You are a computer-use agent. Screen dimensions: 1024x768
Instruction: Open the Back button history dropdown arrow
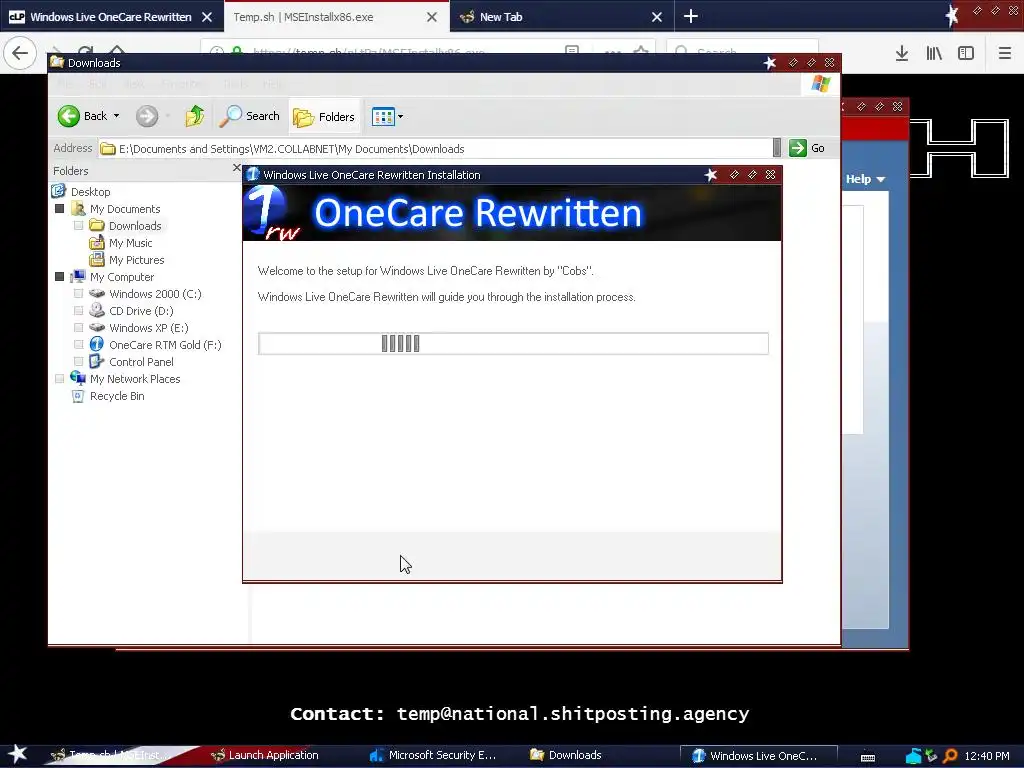116,116
